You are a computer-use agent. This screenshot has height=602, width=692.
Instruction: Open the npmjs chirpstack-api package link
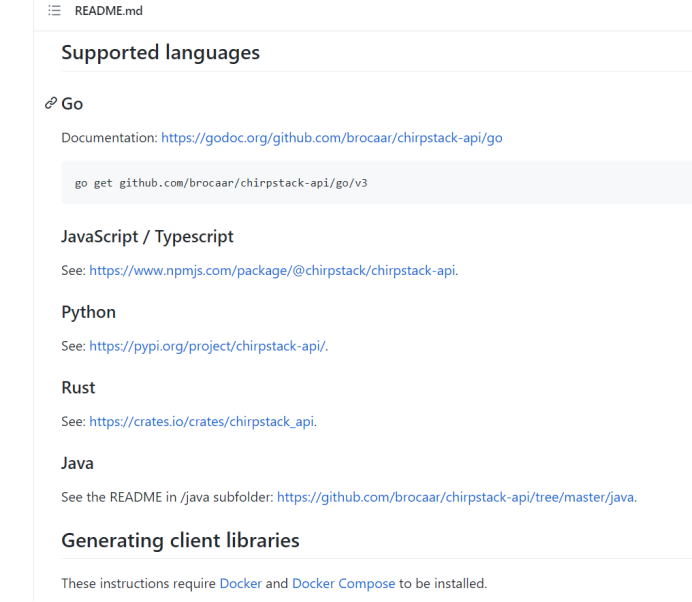pyautogui.click(x=272, y=270)
